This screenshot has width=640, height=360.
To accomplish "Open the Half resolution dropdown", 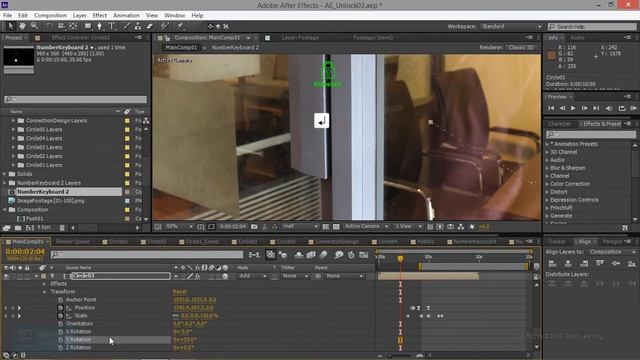I will 300,226.
